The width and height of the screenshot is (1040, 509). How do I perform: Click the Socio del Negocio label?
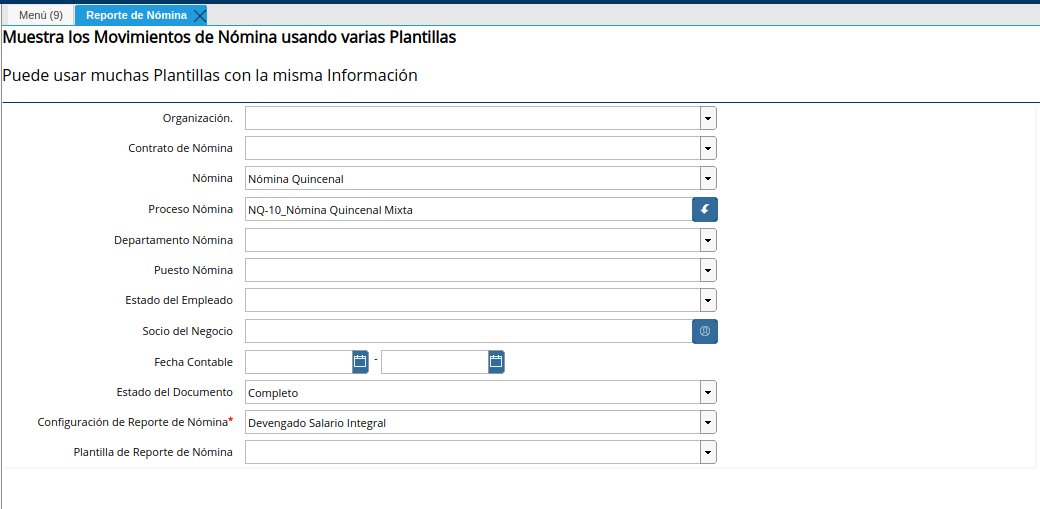(x=188, y=331)
